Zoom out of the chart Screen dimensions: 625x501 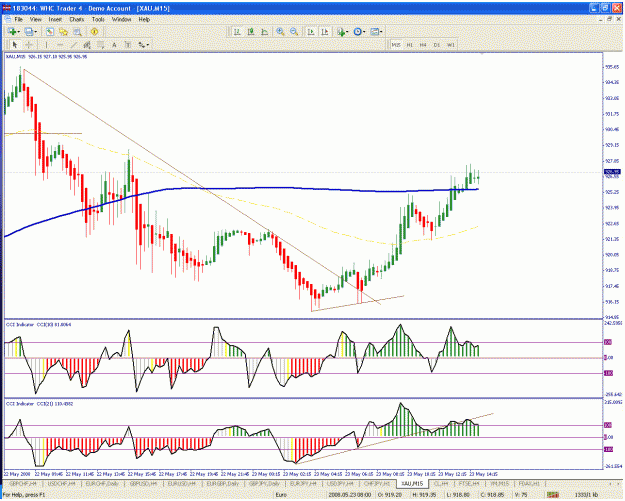[294, 32]
